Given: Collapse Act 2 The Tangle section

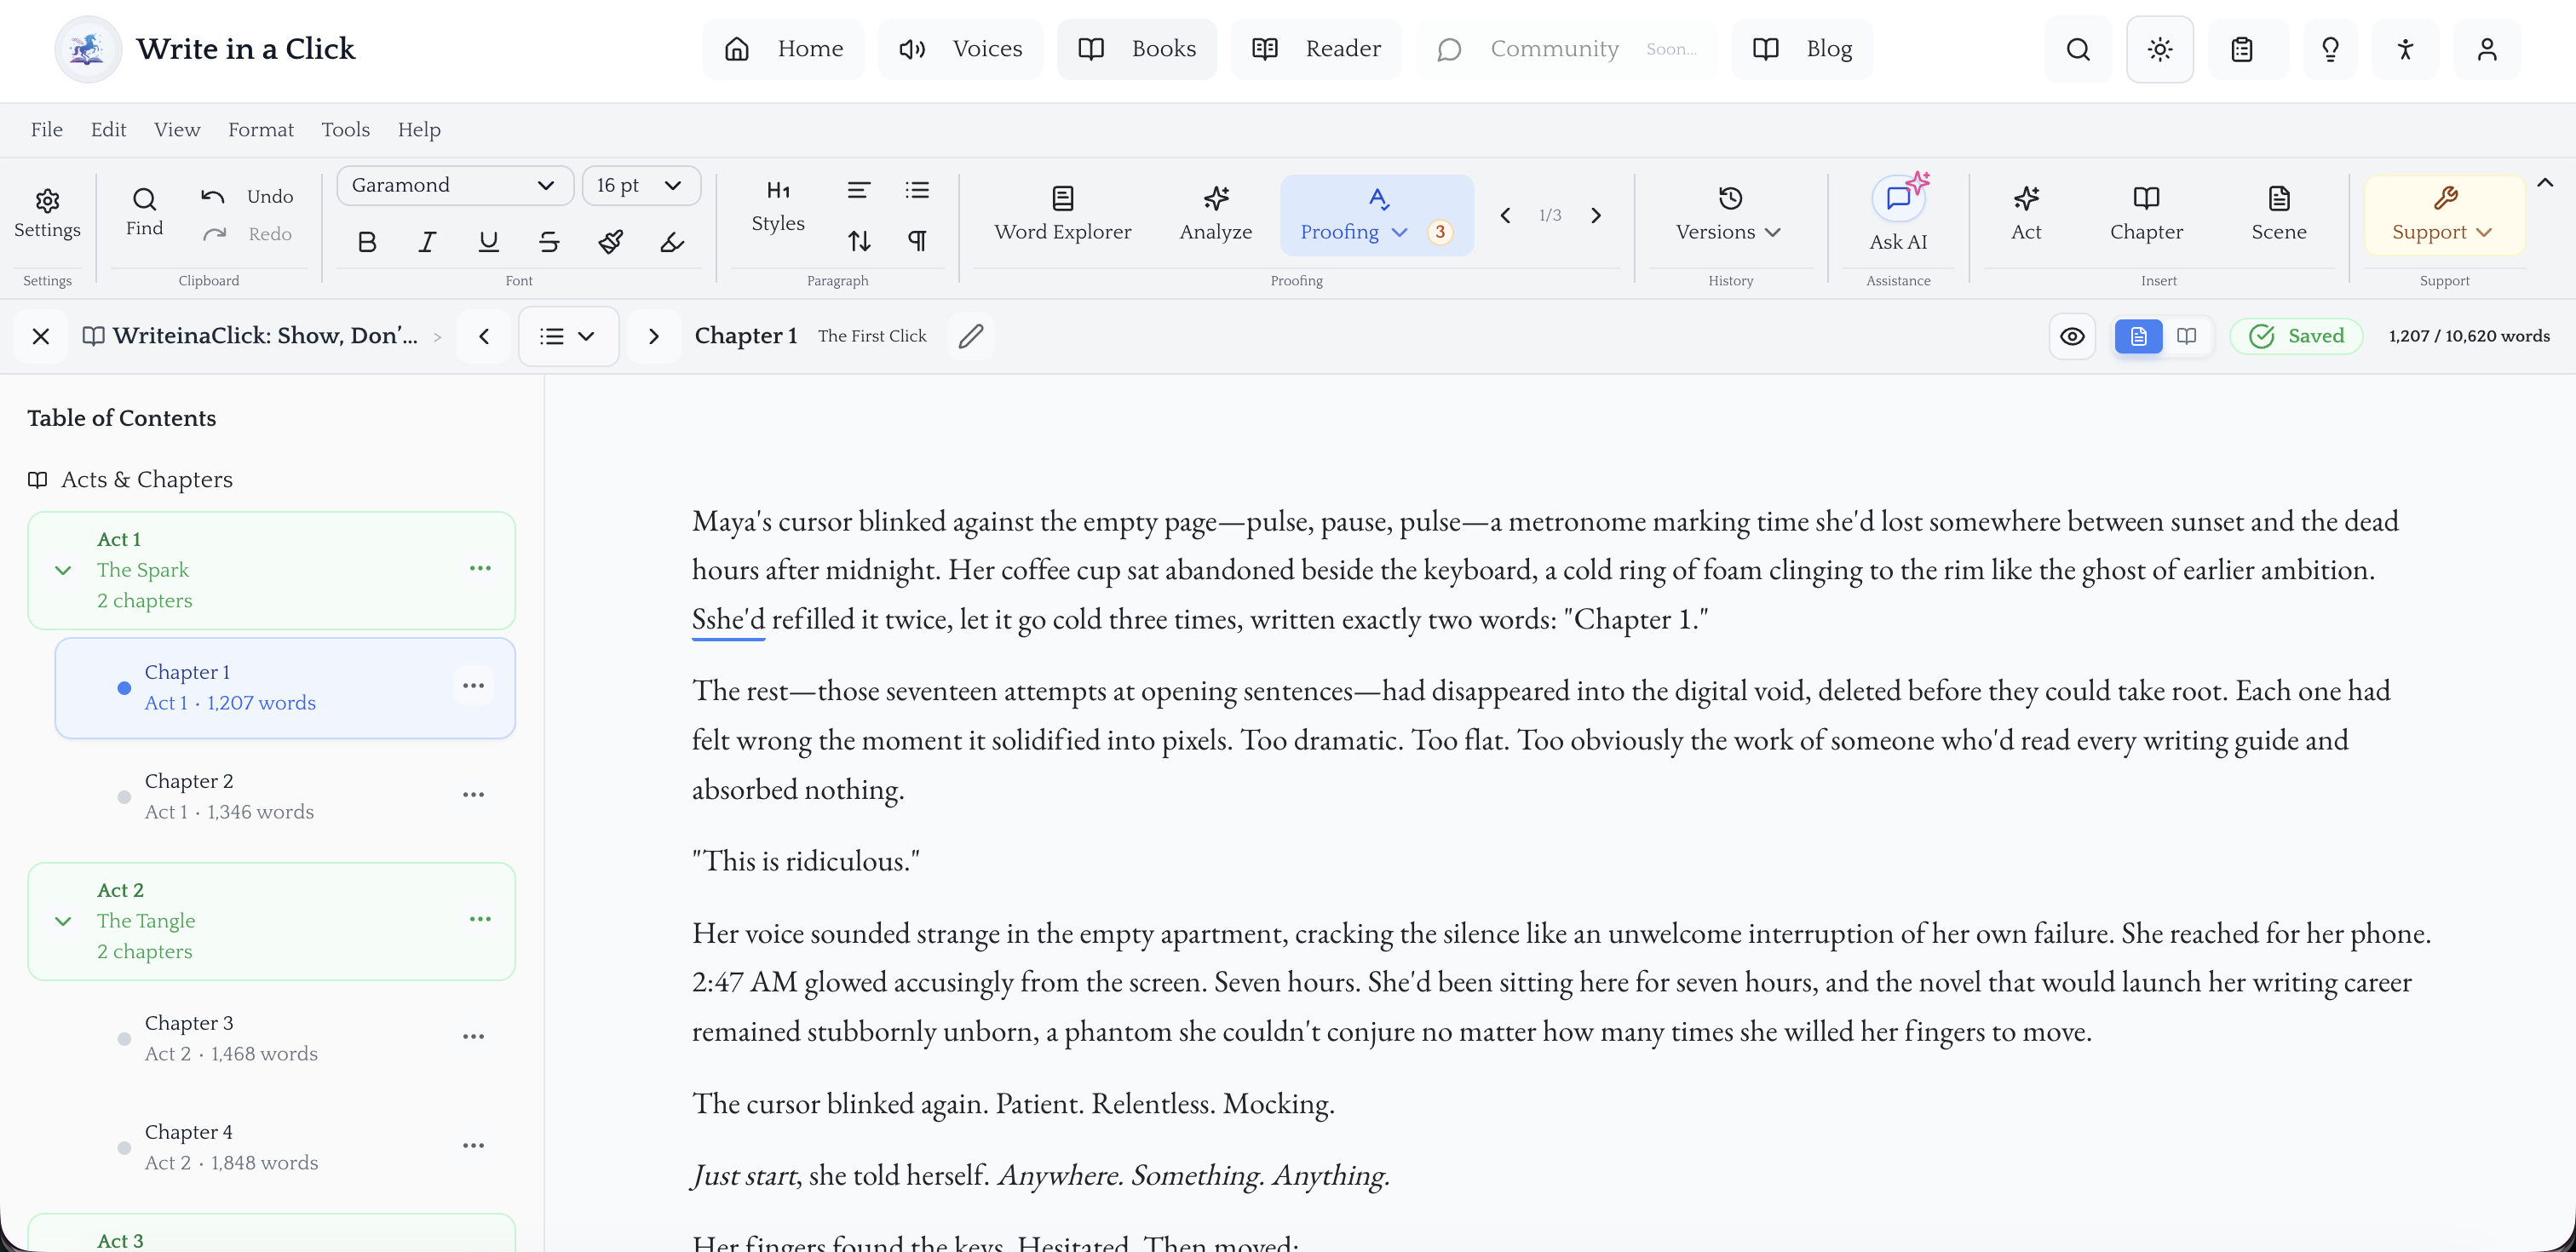Looking at the screenshot, I should pos(63,921).
